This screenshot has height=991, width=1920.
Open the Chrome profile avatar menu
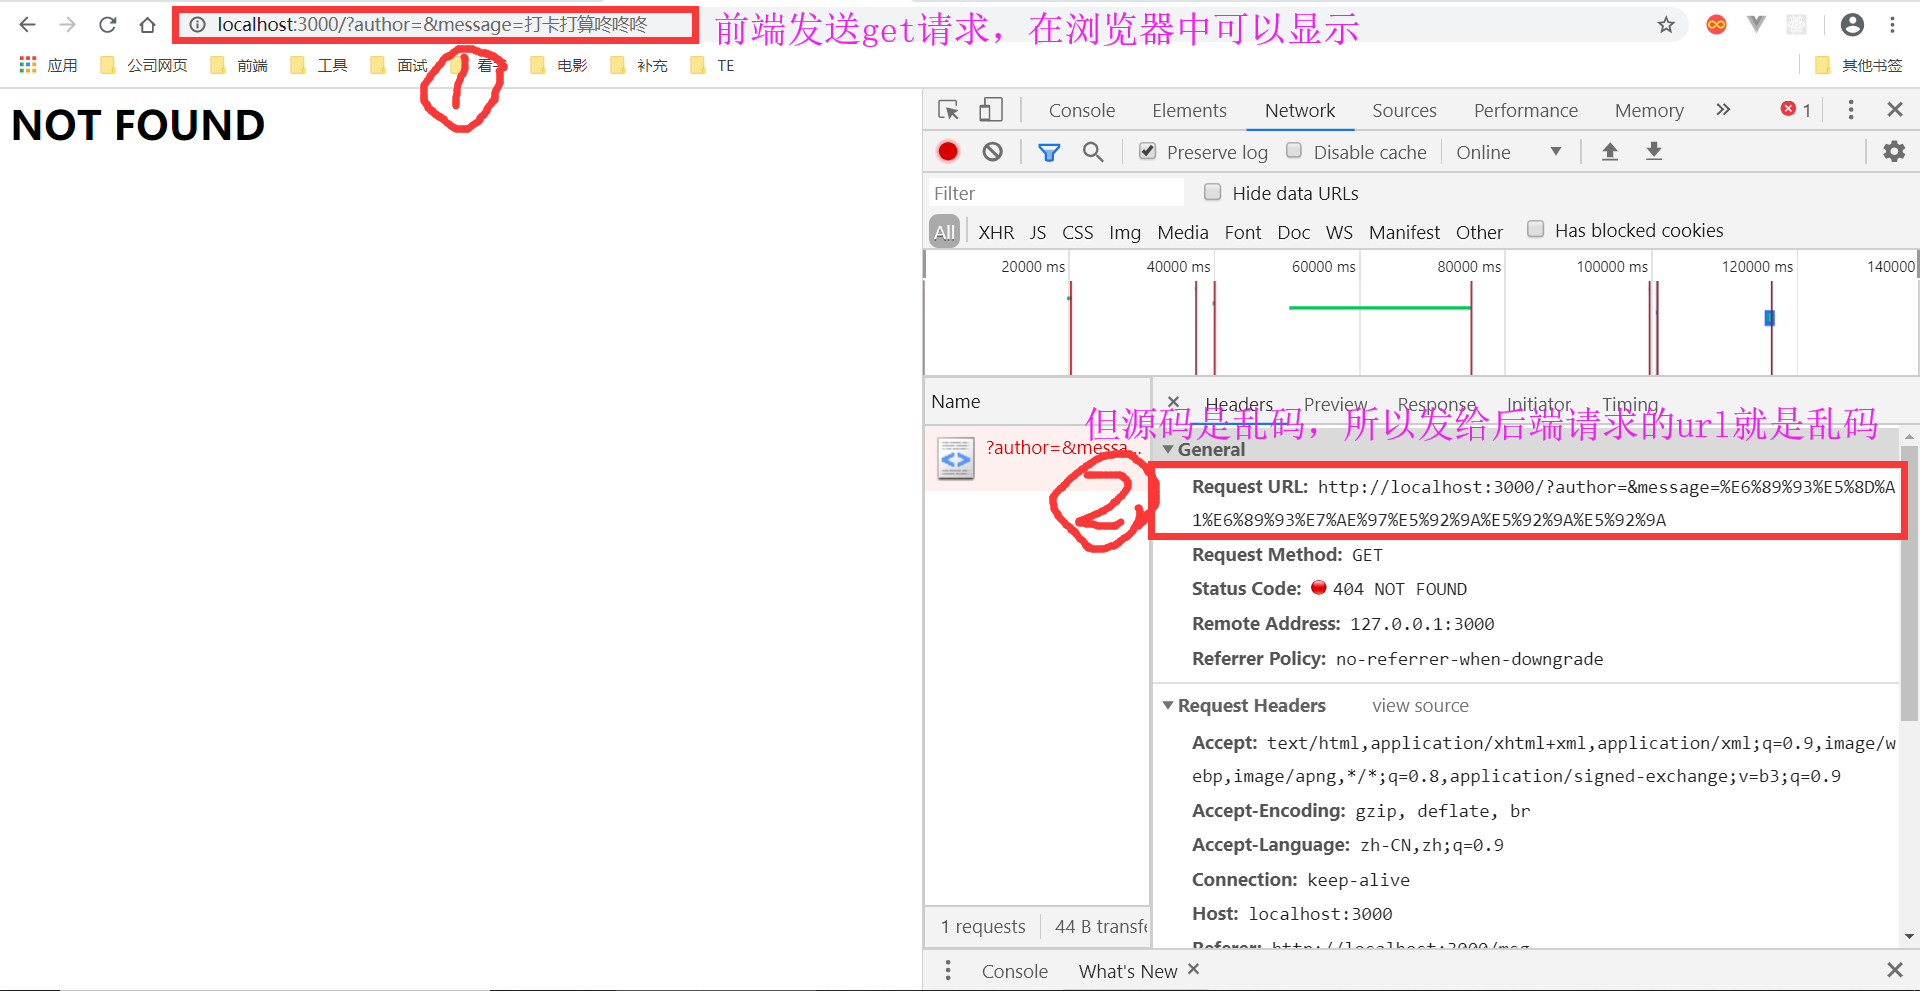1852,25
